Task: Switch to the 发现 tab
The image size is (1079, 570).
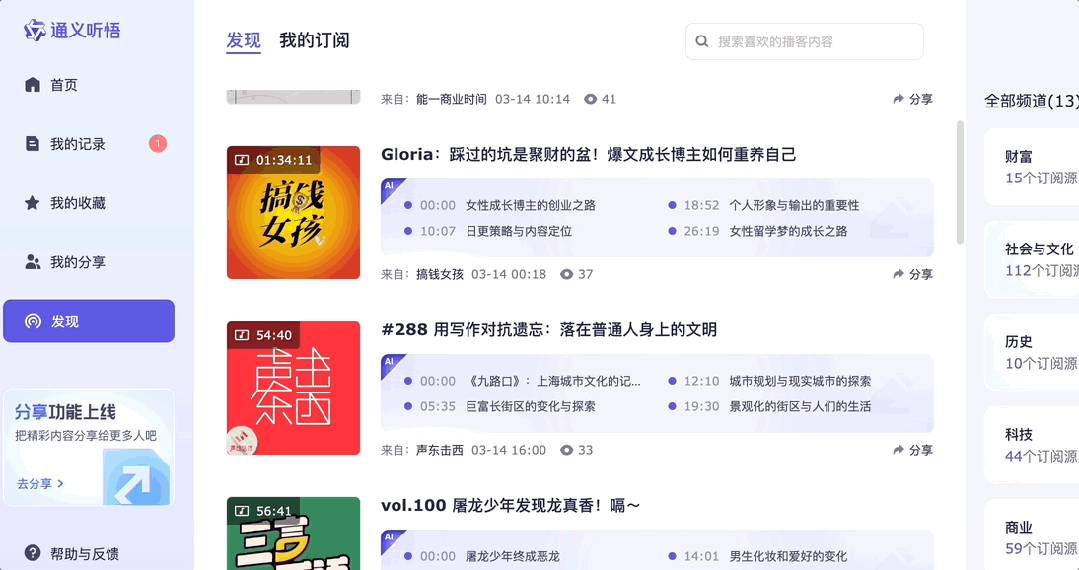Action: pyautogui.click(x=244, y=41)
